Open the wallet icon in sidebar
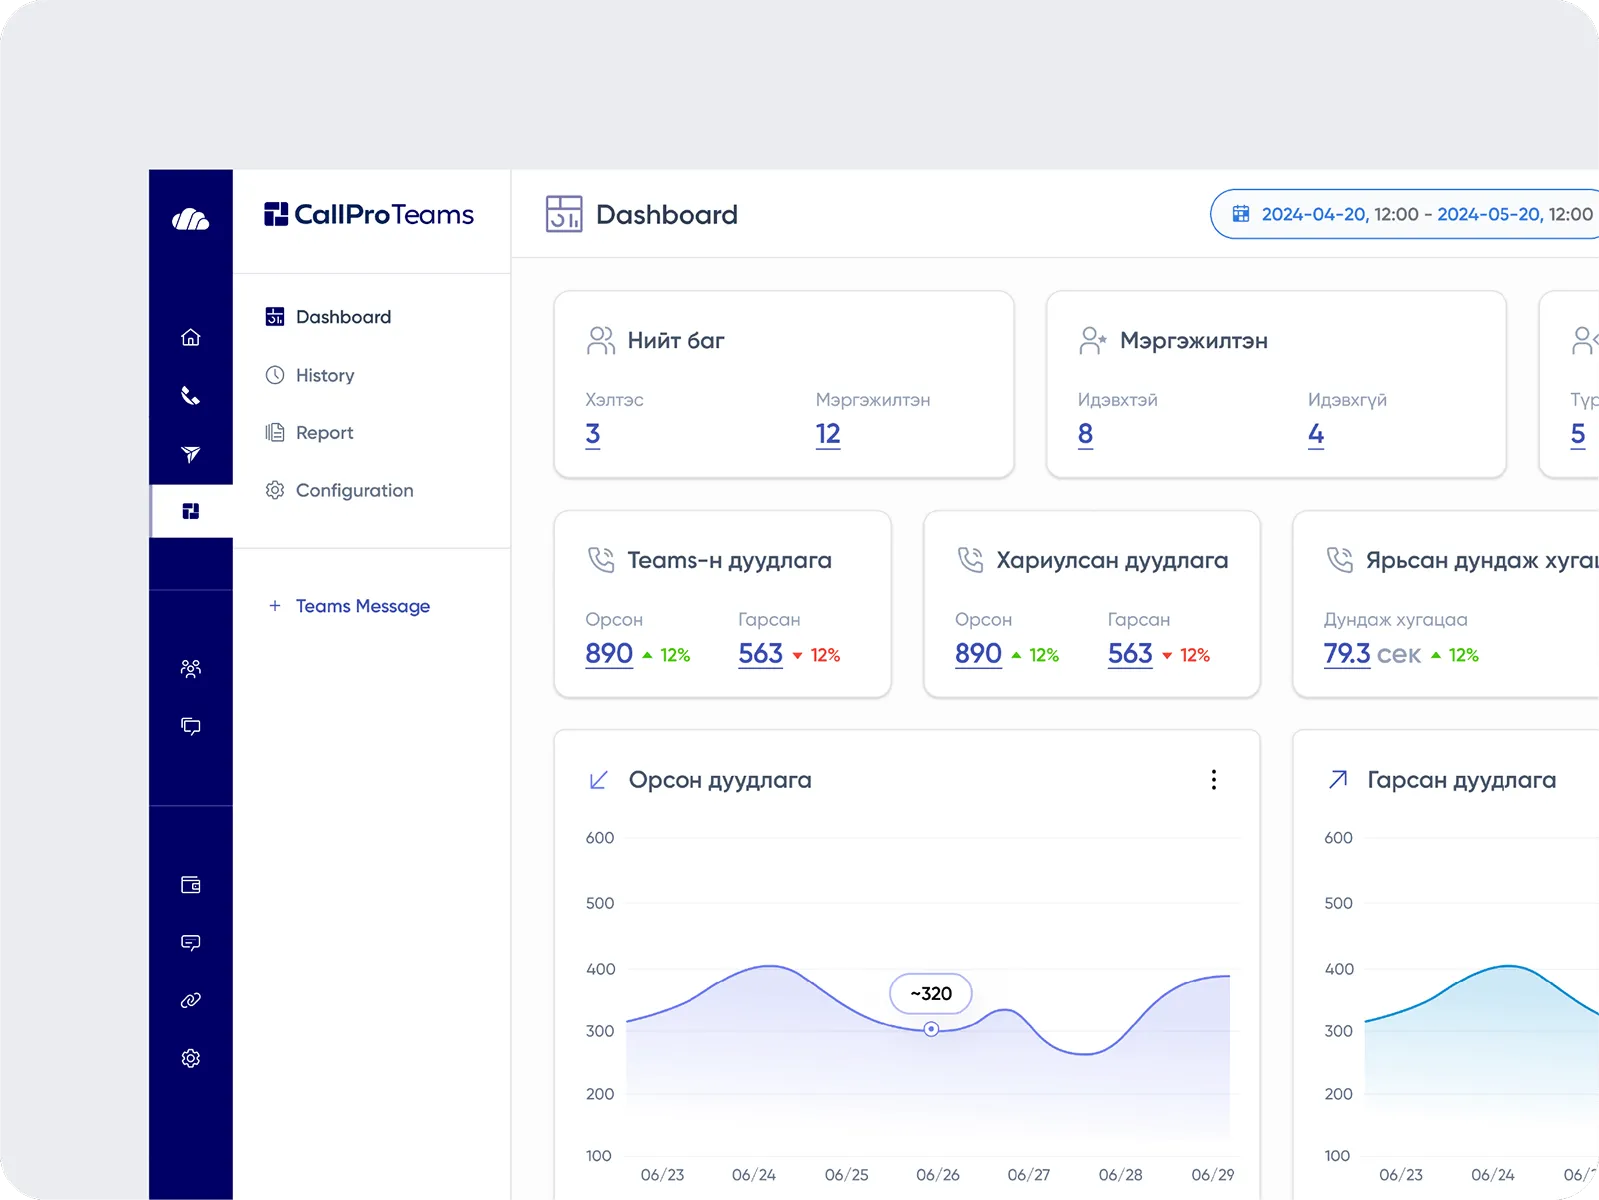The image size is (1599, 1200). 191,885
